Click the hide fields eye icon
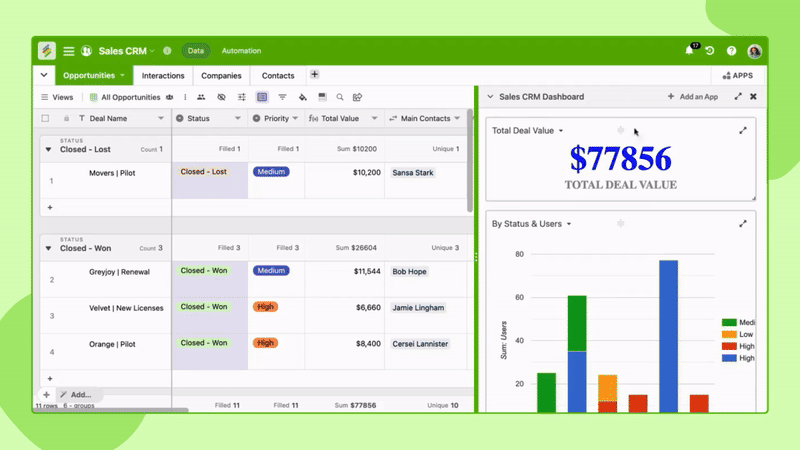 (x=221, y=97)
